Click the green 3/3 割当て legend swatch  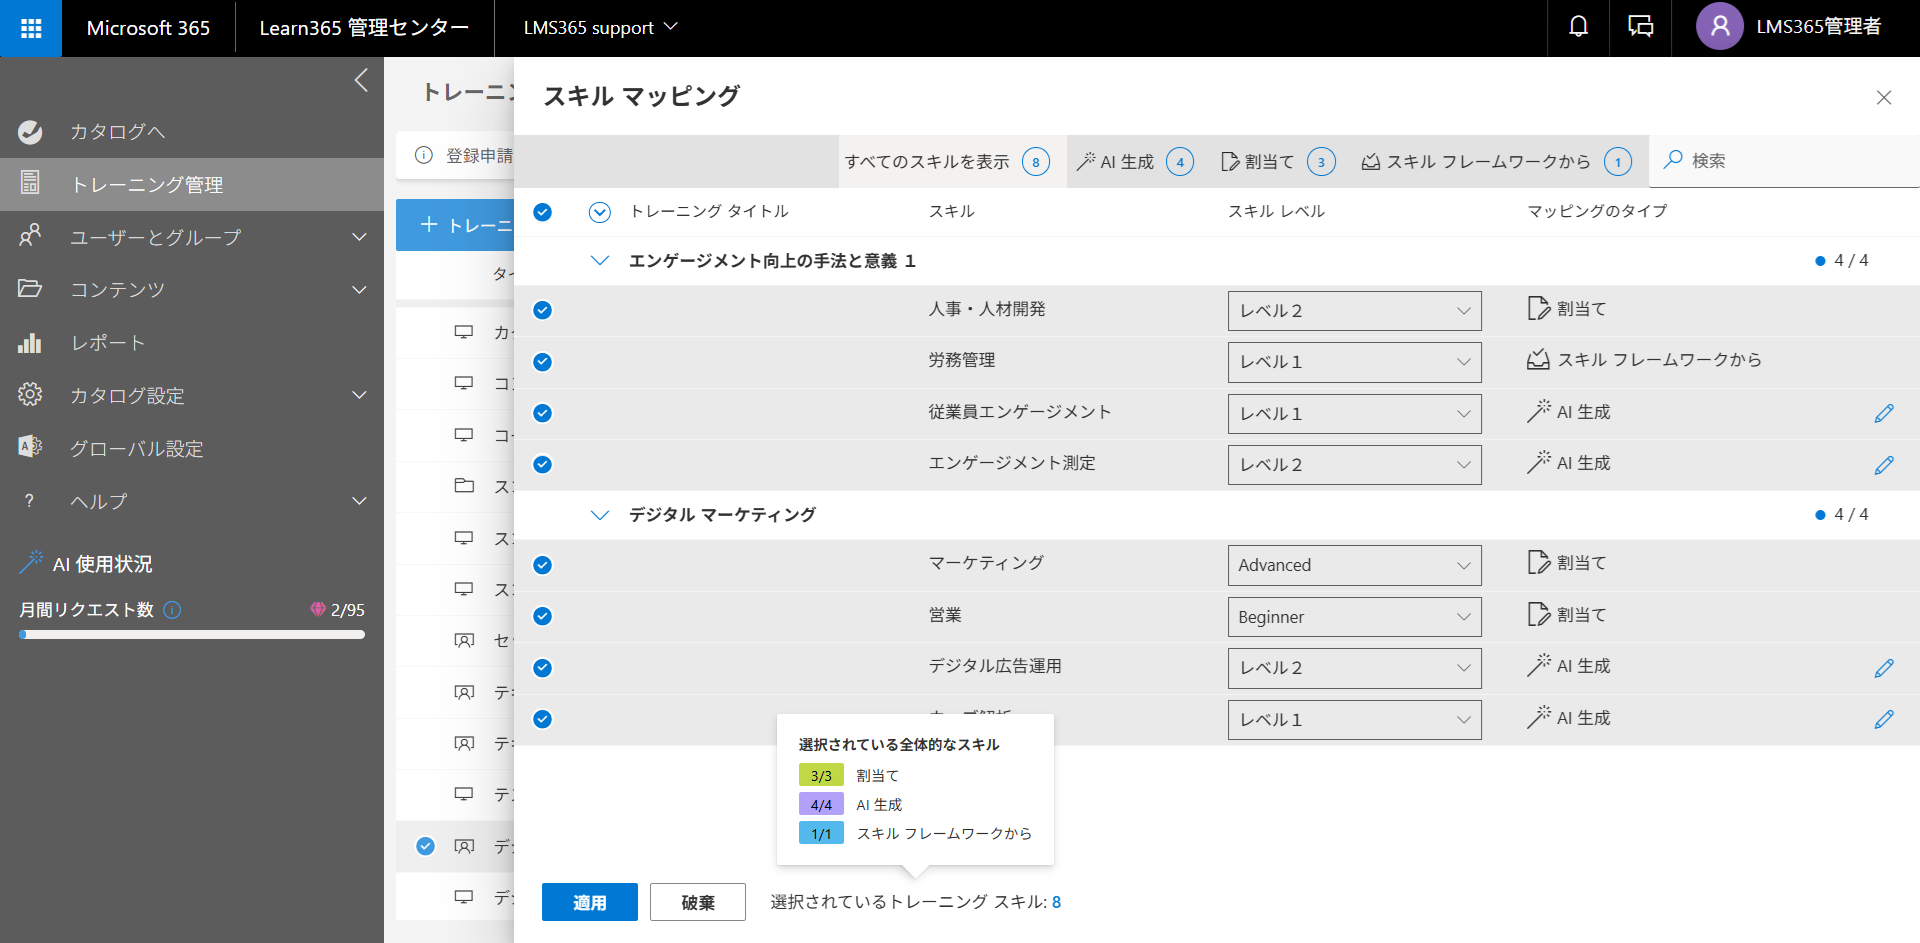click(x=821, y=775)
